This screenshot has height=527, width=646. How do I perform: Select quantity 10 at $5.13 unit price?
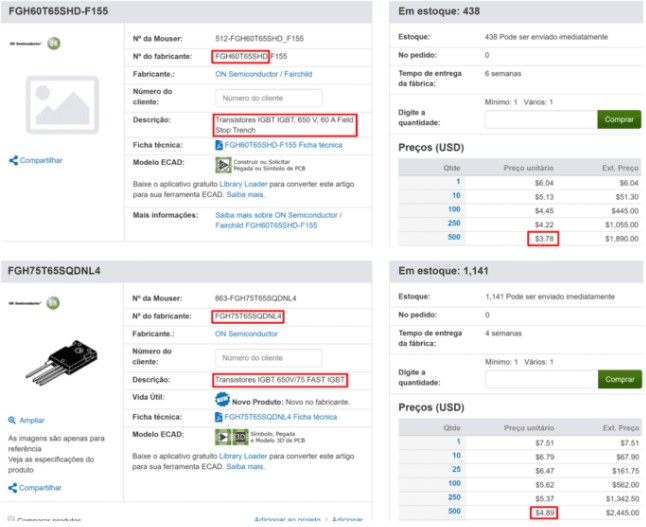[x=456, y=195]
